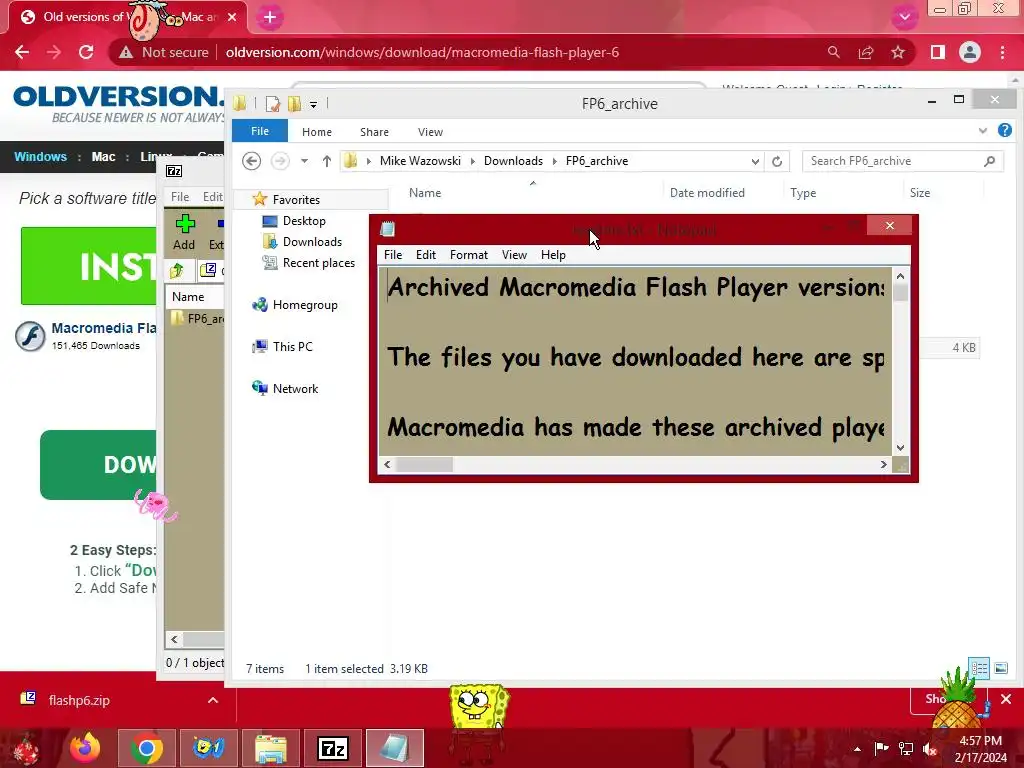1024x768 pixels.
Task: Switch Explorer to large icons view
Action: [1000, 668]
